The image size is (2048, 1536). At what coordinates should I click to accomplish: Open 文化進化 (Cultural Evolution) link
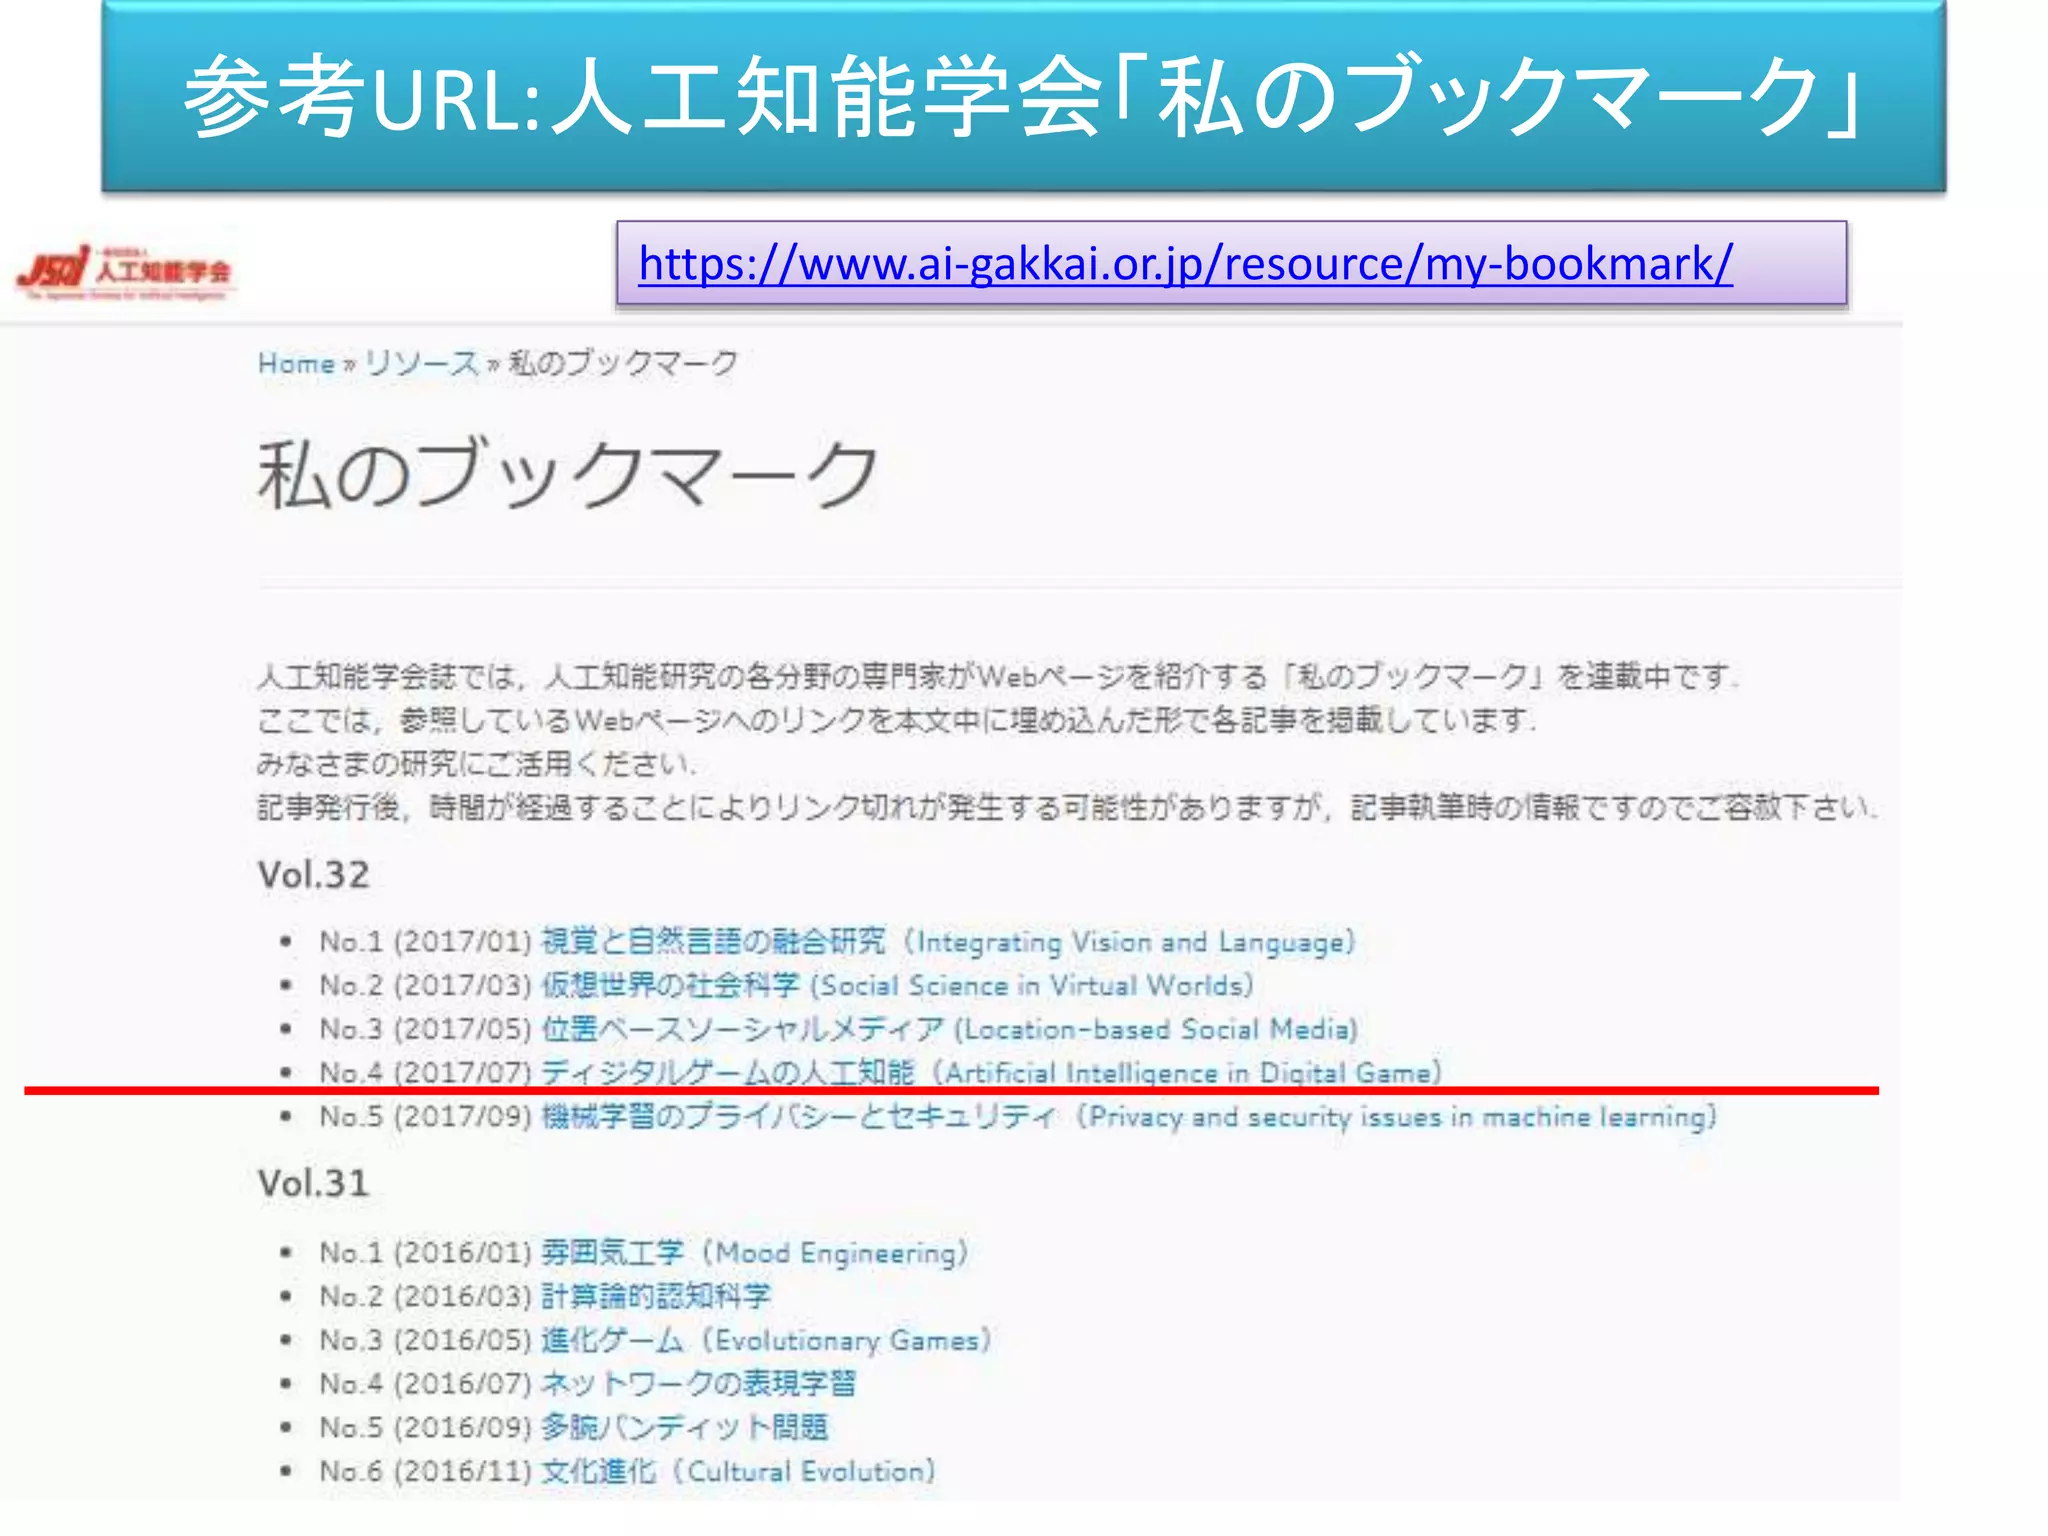[738, 1471]
